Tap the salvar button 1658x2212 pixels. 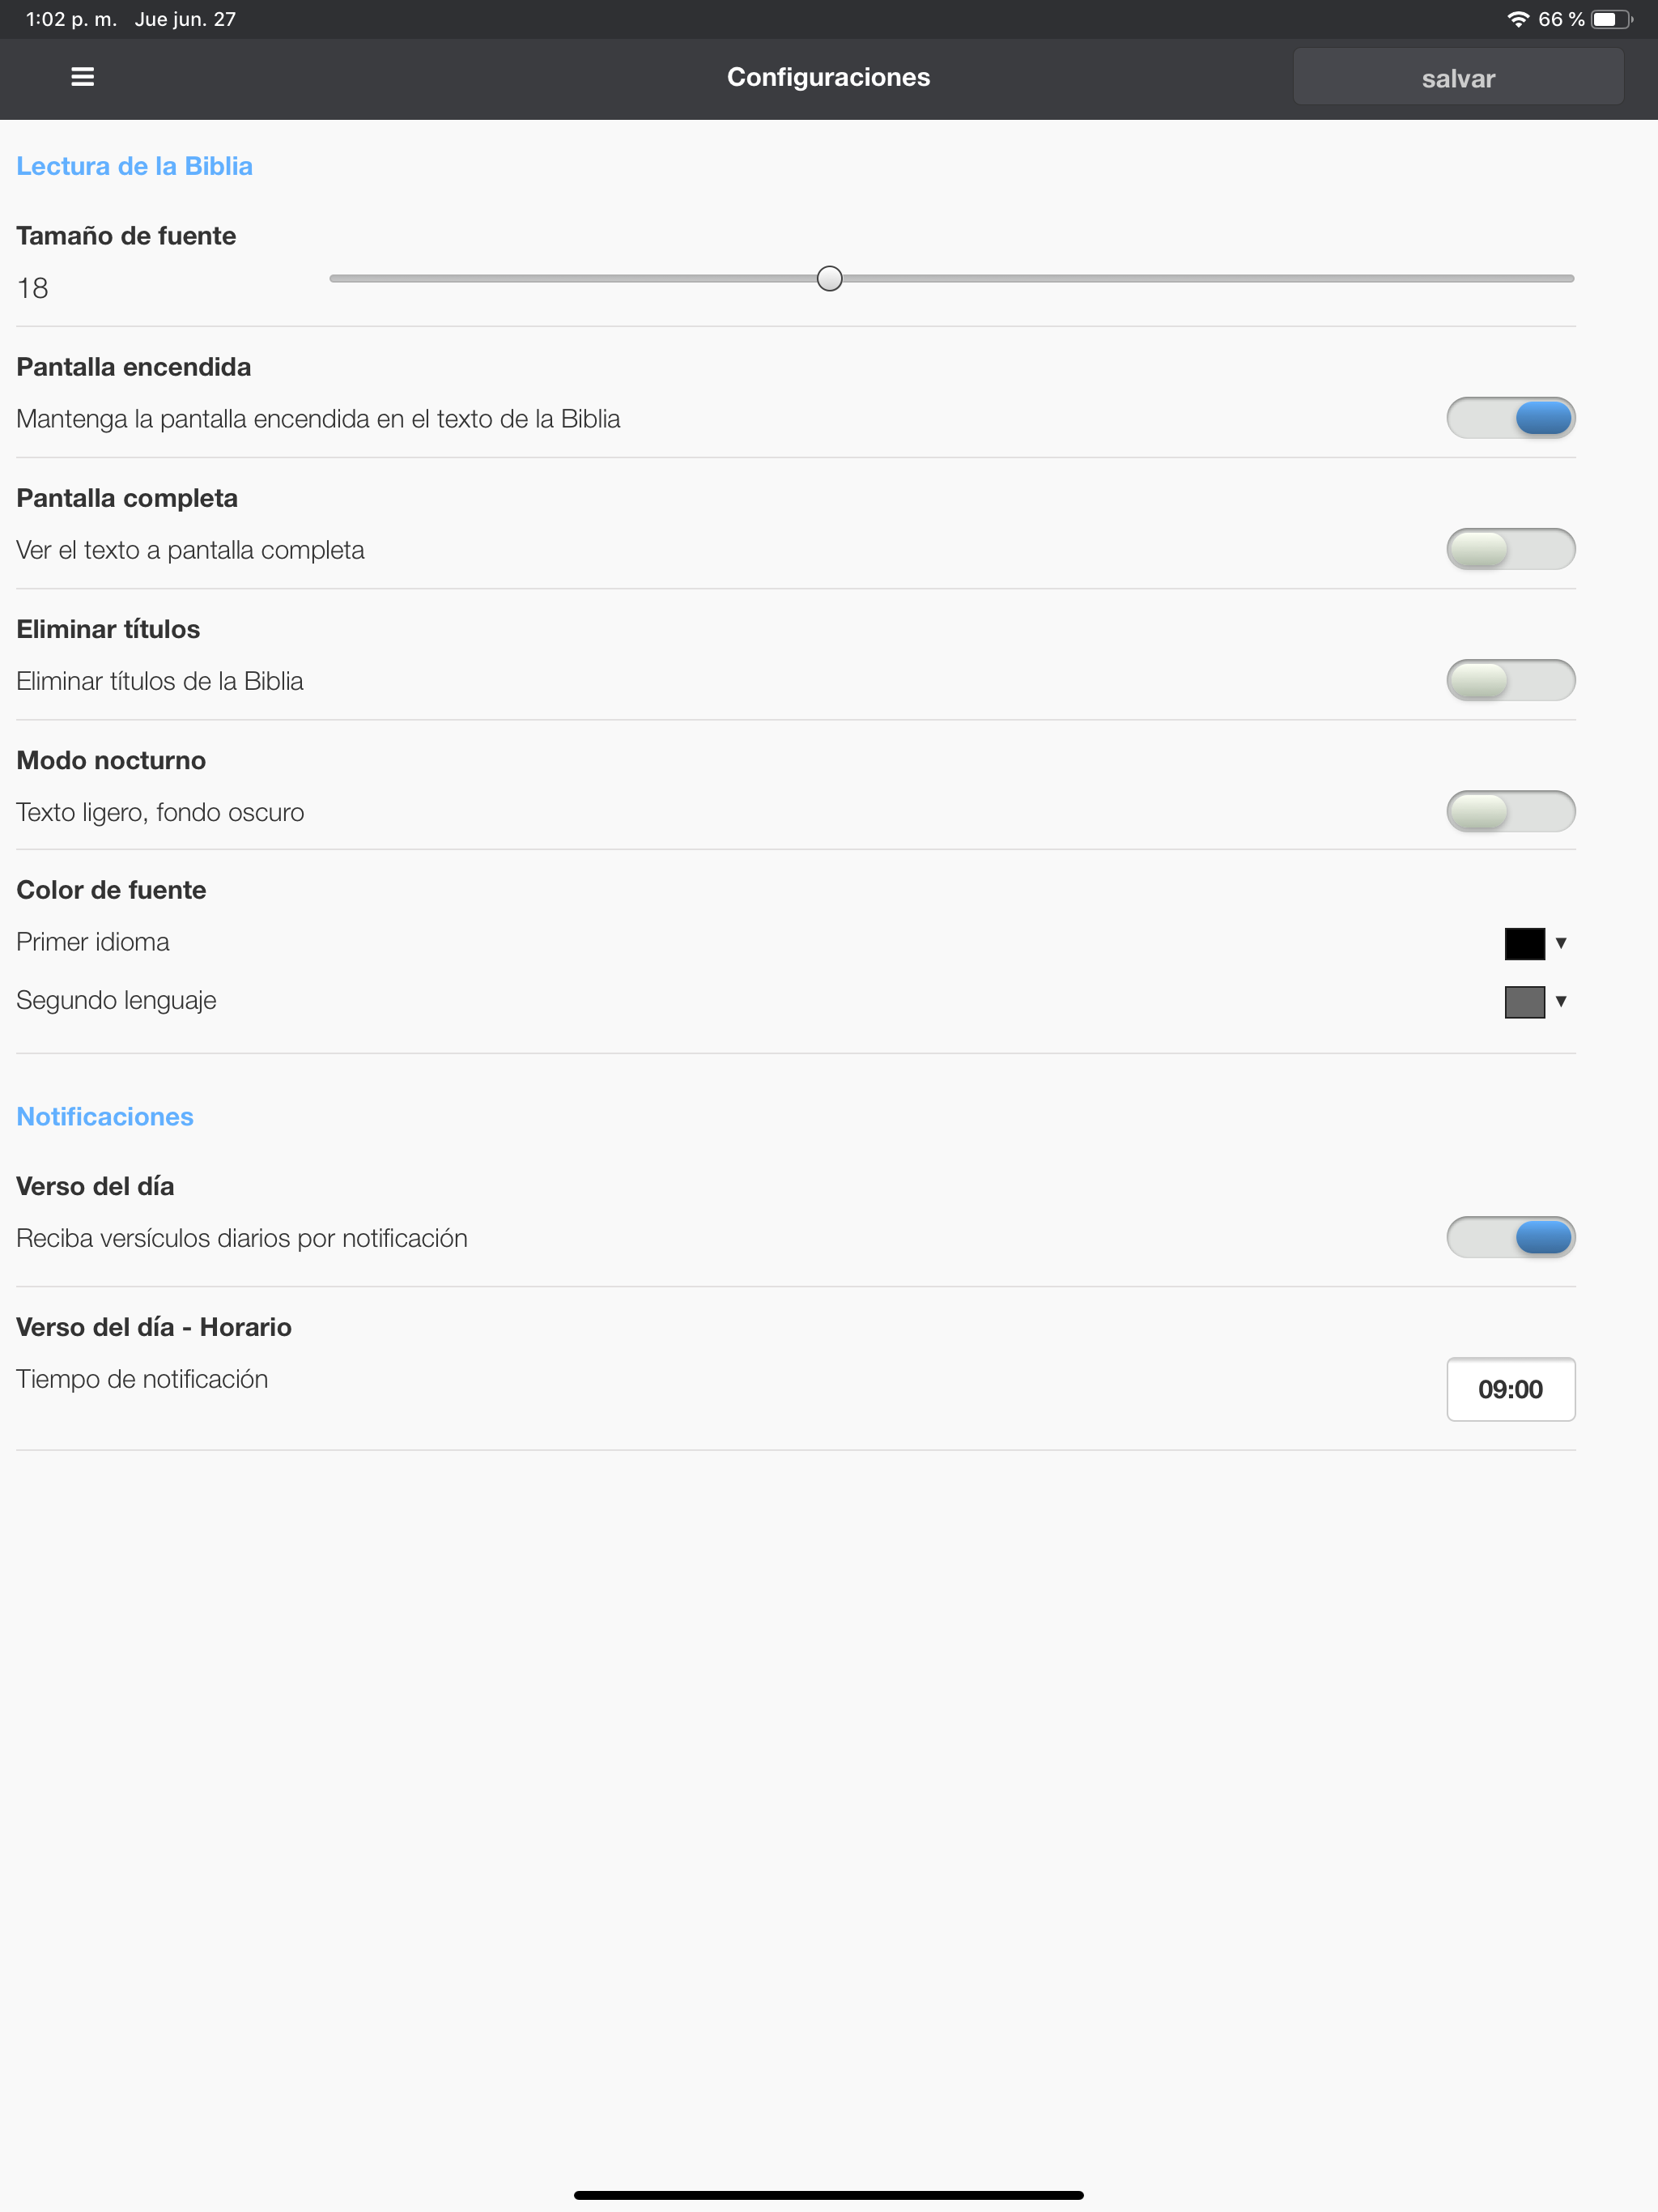1458,77
